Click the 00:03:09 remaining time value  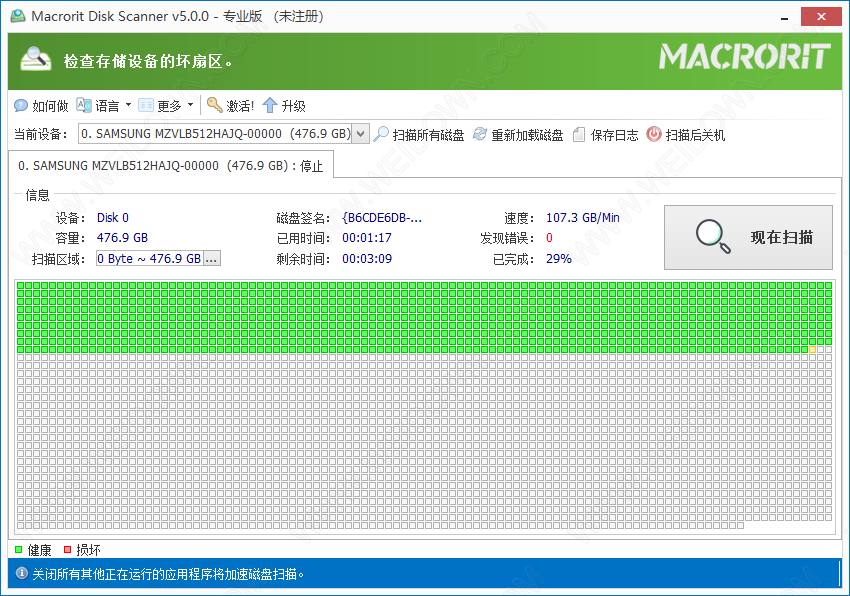click(x=367, y=259)
